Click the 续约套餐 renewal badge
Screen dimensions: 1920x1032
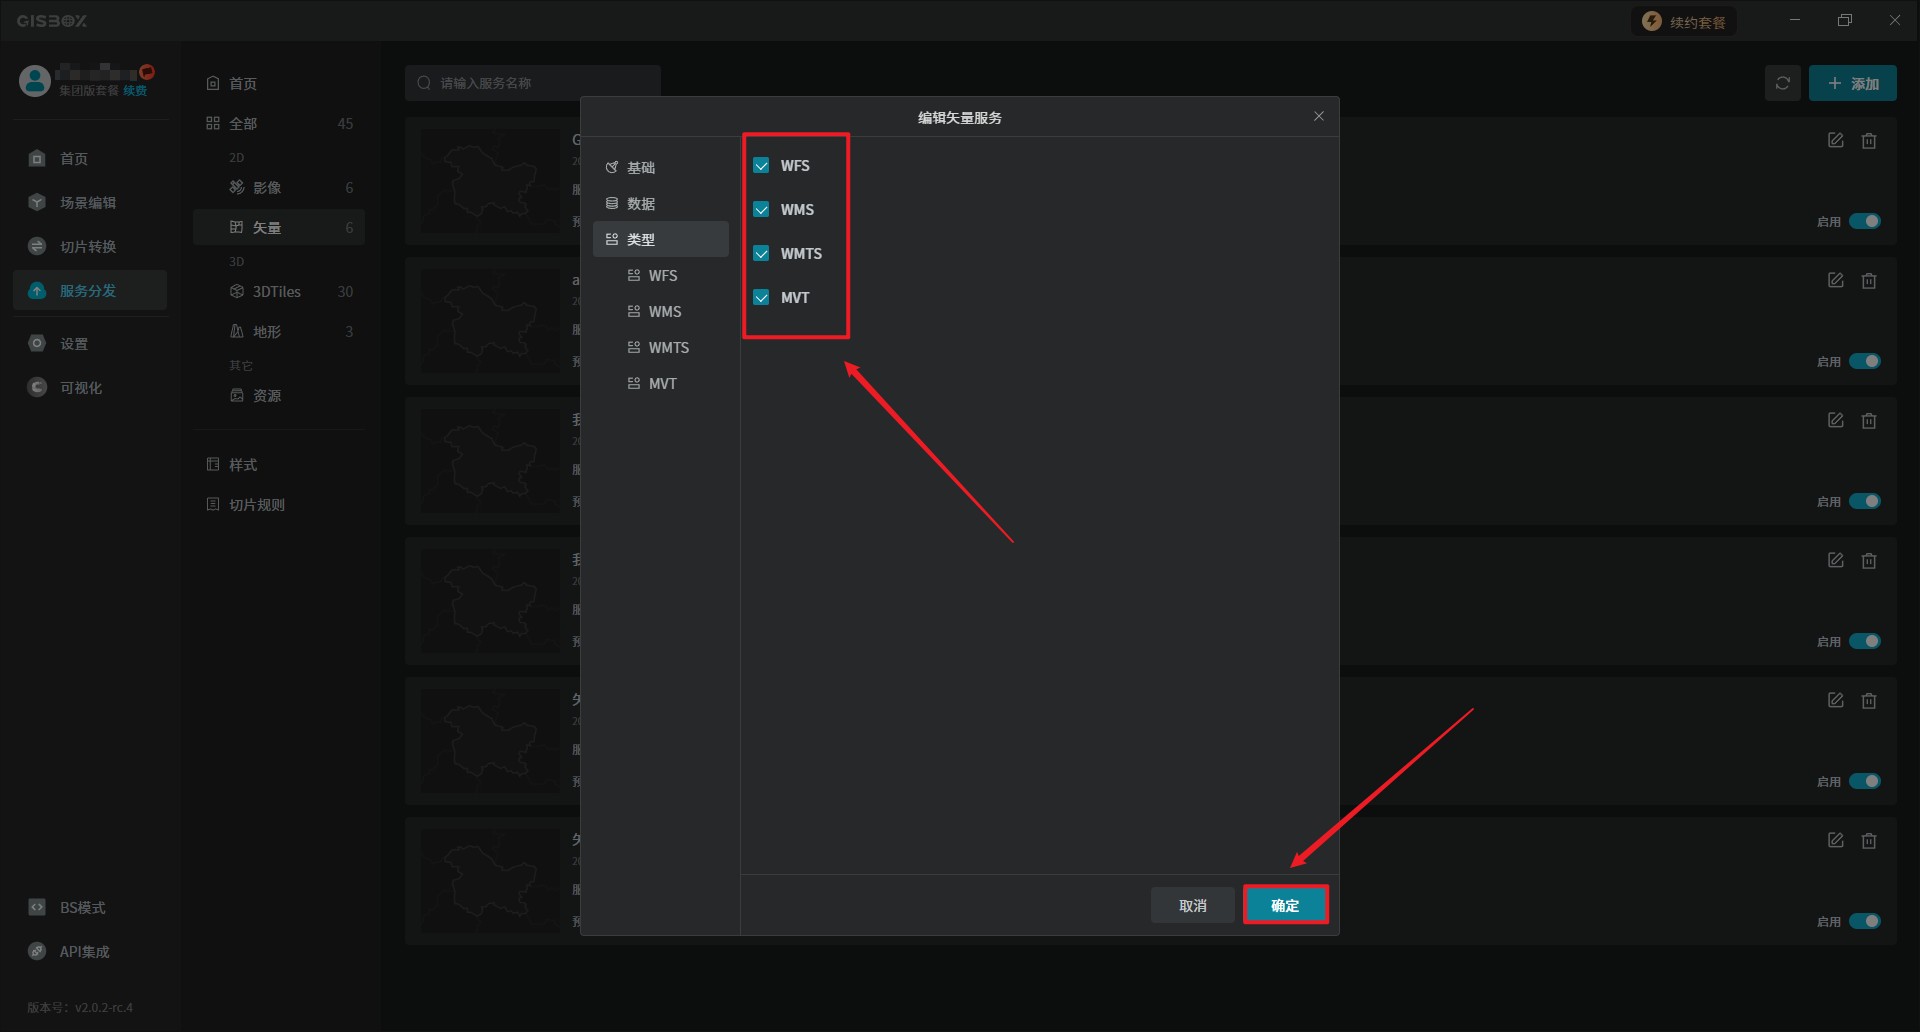pyautogui.click(x=1685, y=22)
